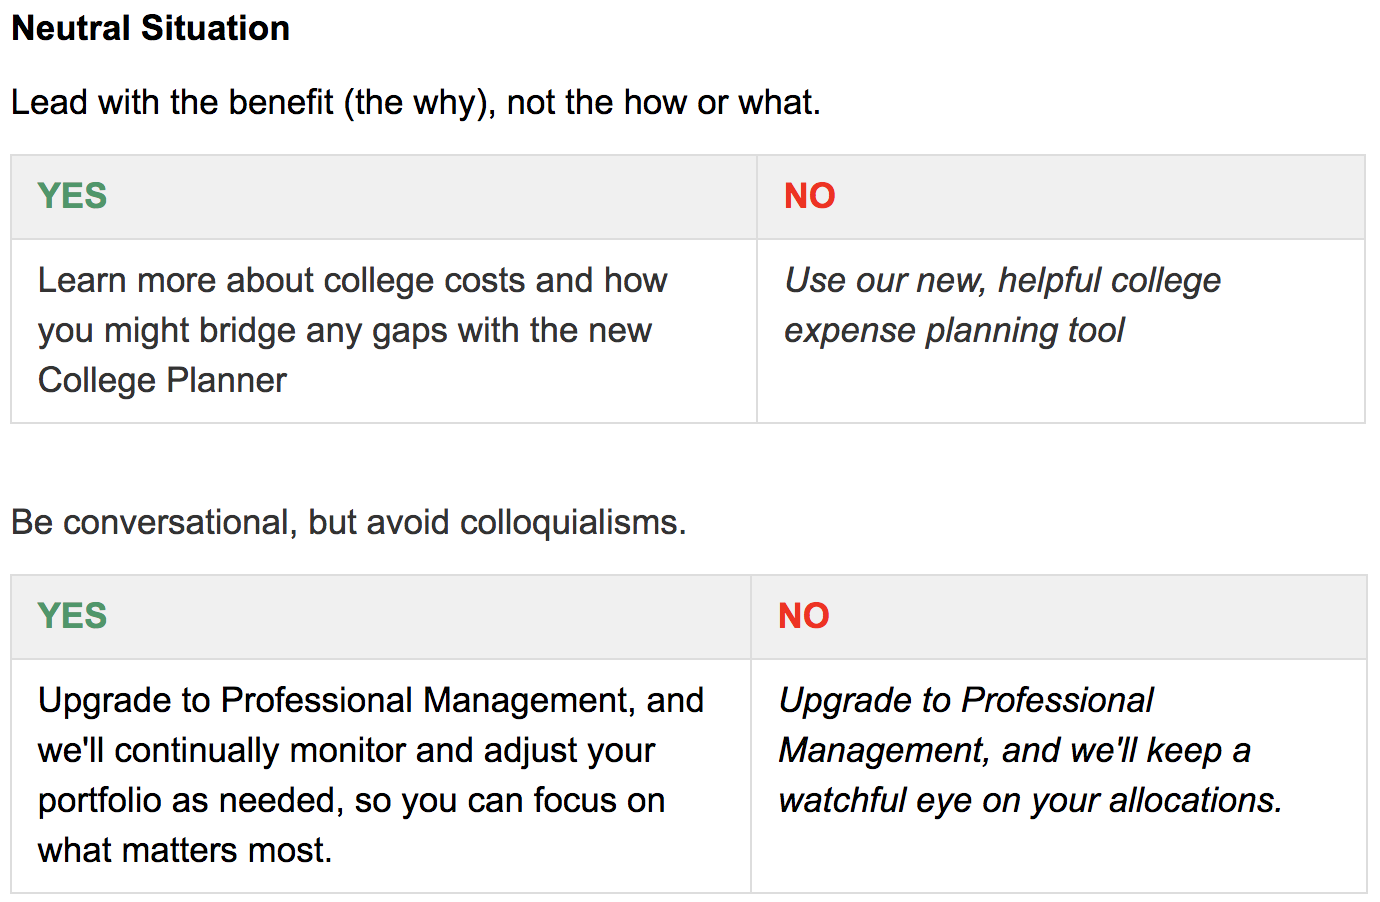Click the Neutral Situation heading
The width and height of the screenshot is (1380, 902).
(150, 28)
